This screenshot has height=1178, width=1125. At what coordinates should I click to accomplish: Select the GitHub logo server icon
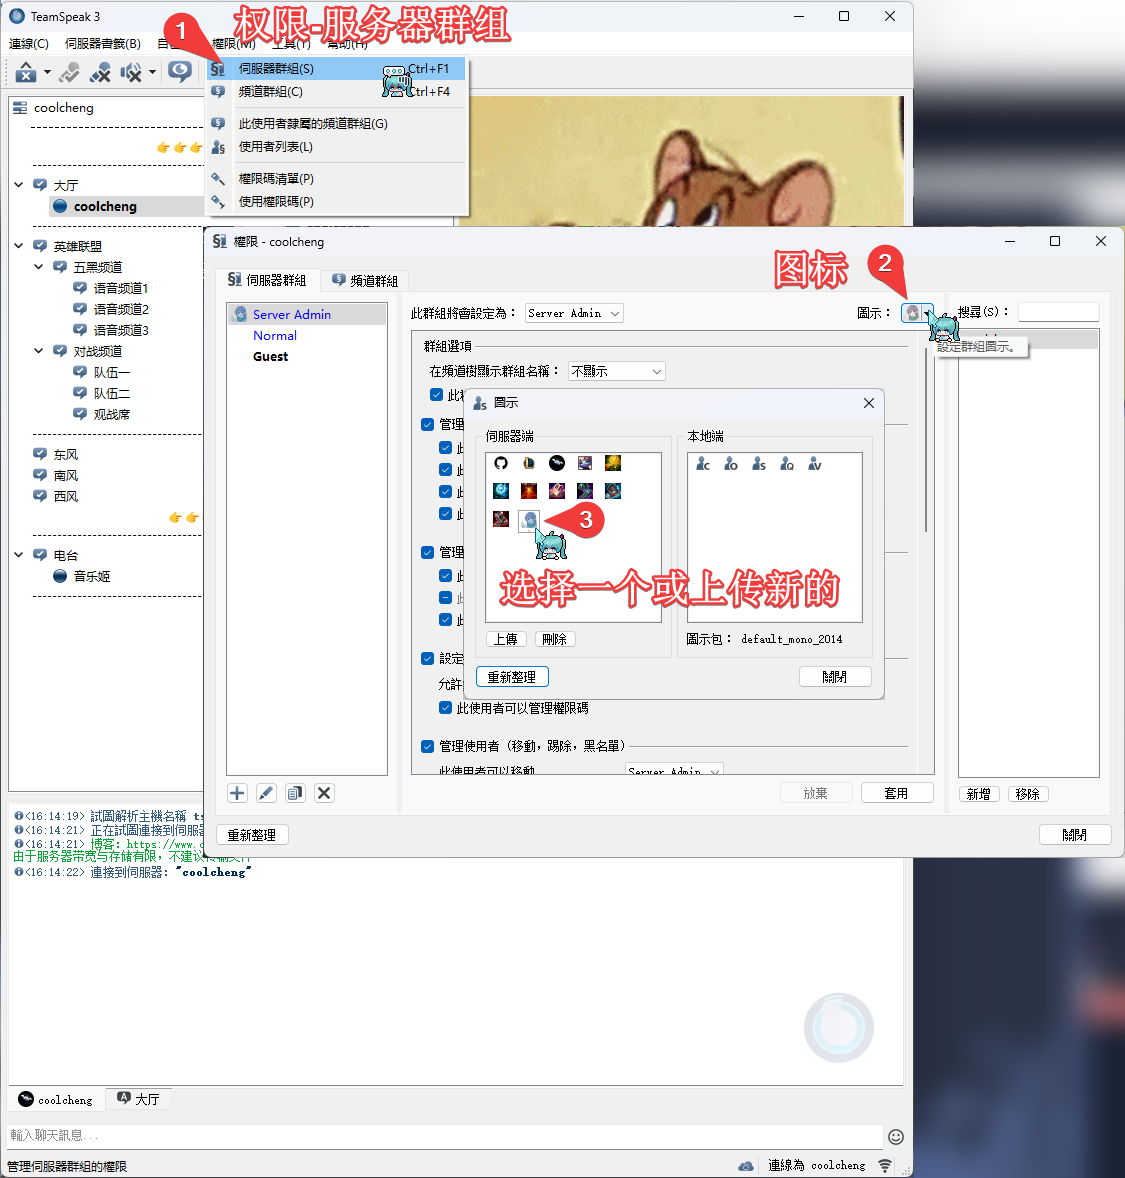coord(501,463)
